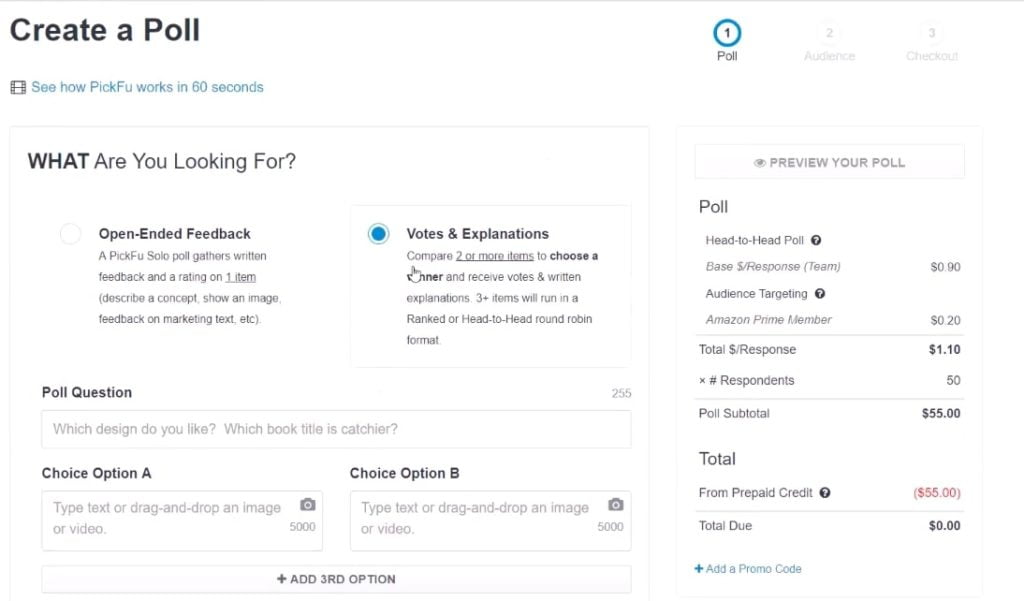Click the plus icon beside Add a Promo Code
1024x601 pixels.
tap(699, 569)
